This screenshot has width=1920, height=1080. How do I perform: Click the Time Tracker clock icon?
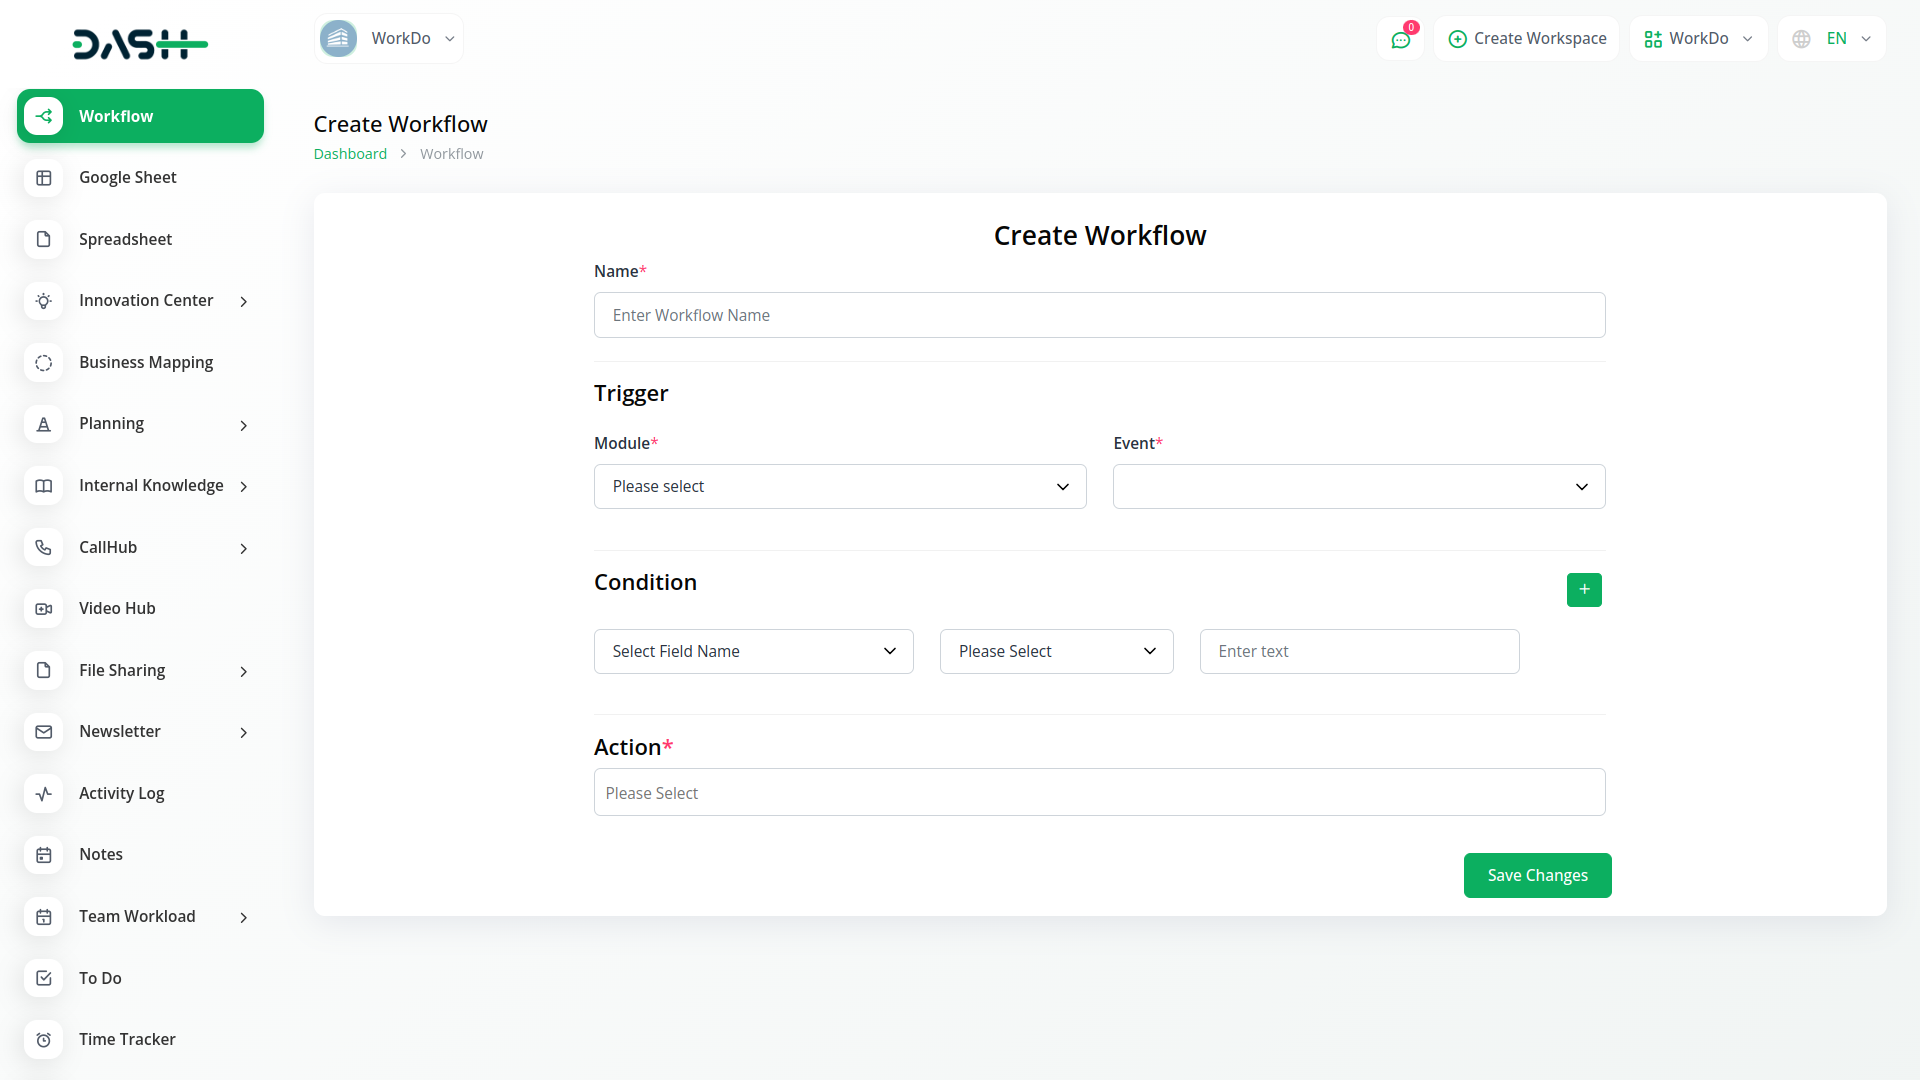click(44, 1040)
